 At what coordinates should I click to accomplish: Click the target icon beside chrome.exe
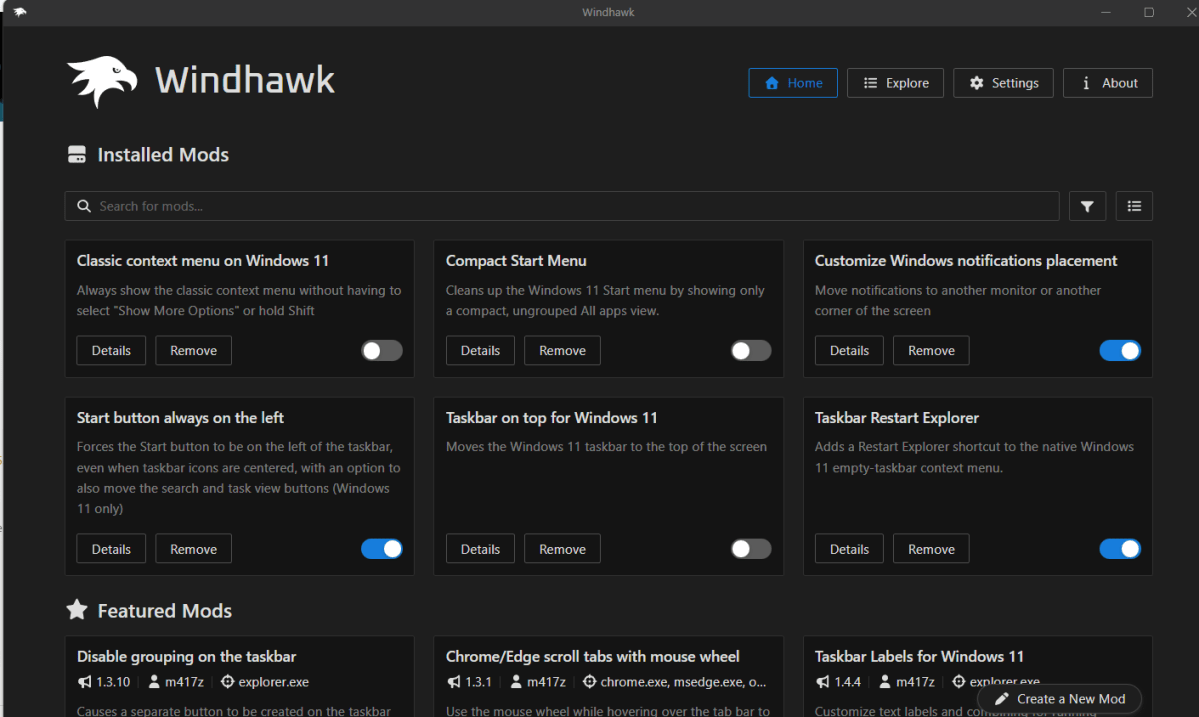pyautogui.click(x=589, y=682)
